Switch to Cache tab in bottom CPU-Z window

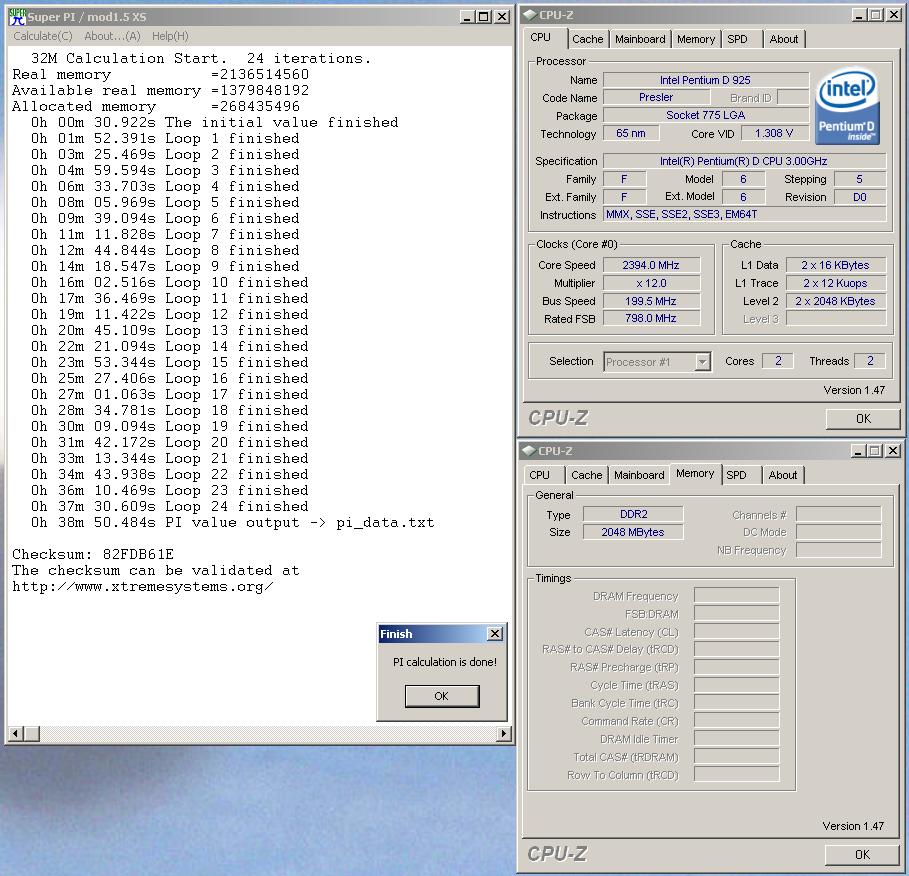click(587, 475)
